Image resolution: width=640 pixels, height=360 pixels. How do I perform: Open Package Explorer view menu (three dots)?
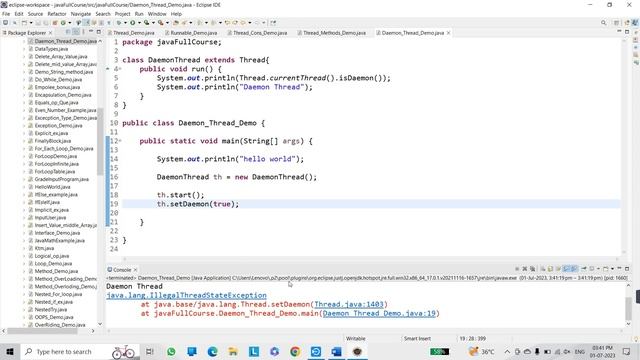(x=83, y=32)
